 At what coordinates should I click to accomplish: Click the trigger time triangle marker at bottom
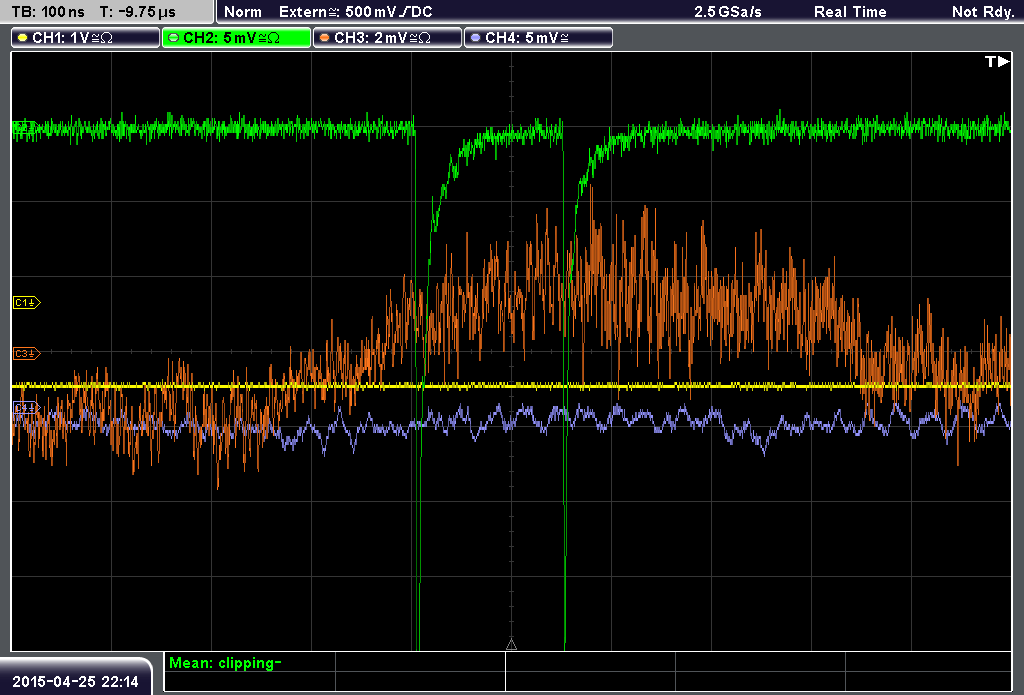pyautogui.click(x=511, y=645)
